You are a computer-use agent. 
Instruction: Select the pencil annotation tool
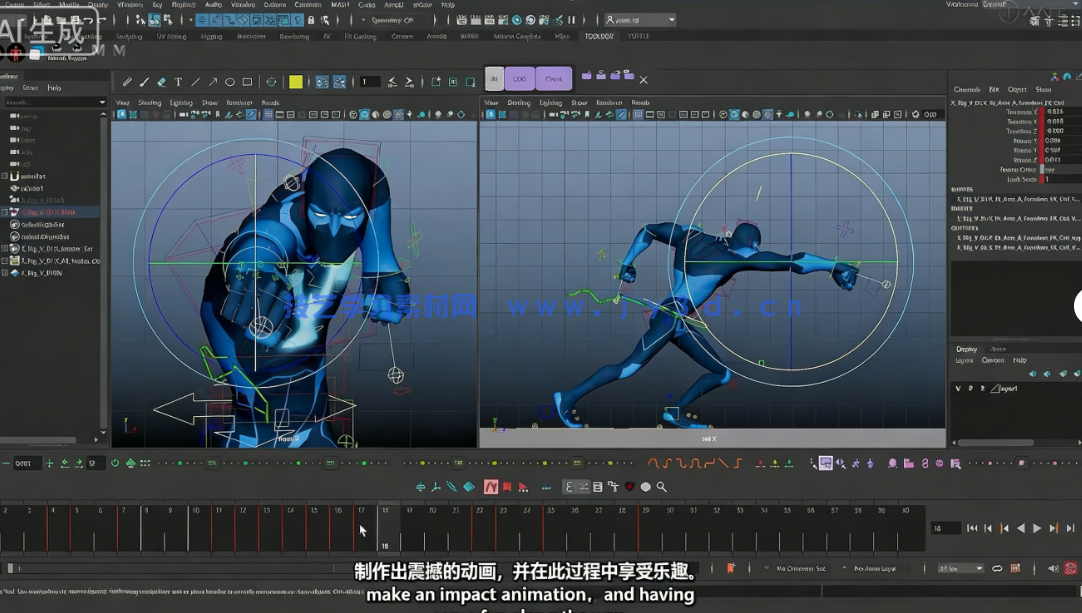click(x=127, y=83)
